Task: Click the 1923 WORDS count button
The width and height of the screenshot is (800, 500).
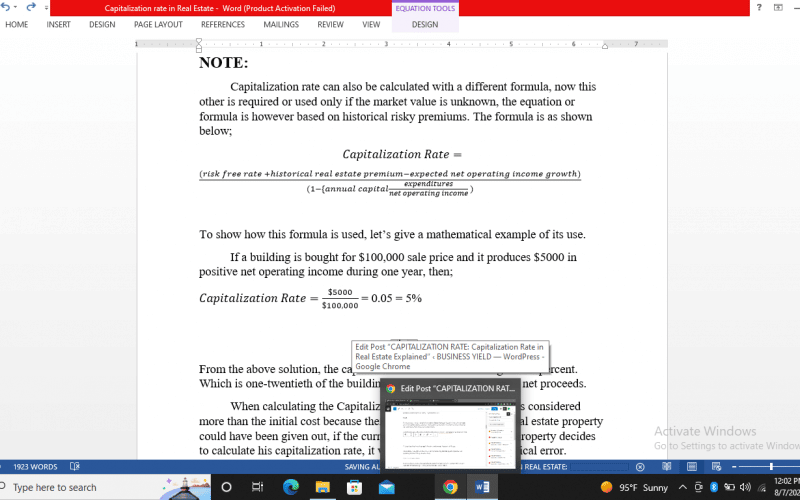Action: tap(33, 467)
